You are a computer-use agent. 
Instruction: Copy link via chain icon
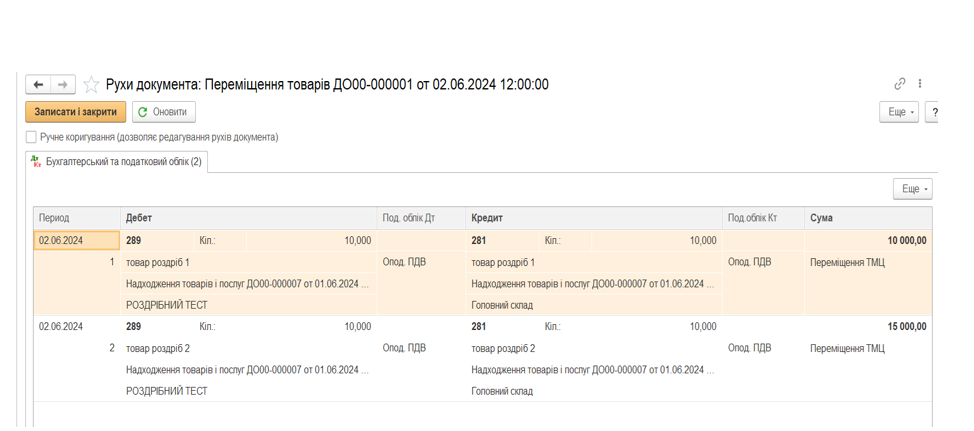pyautogui.click(x=900, y=84)
